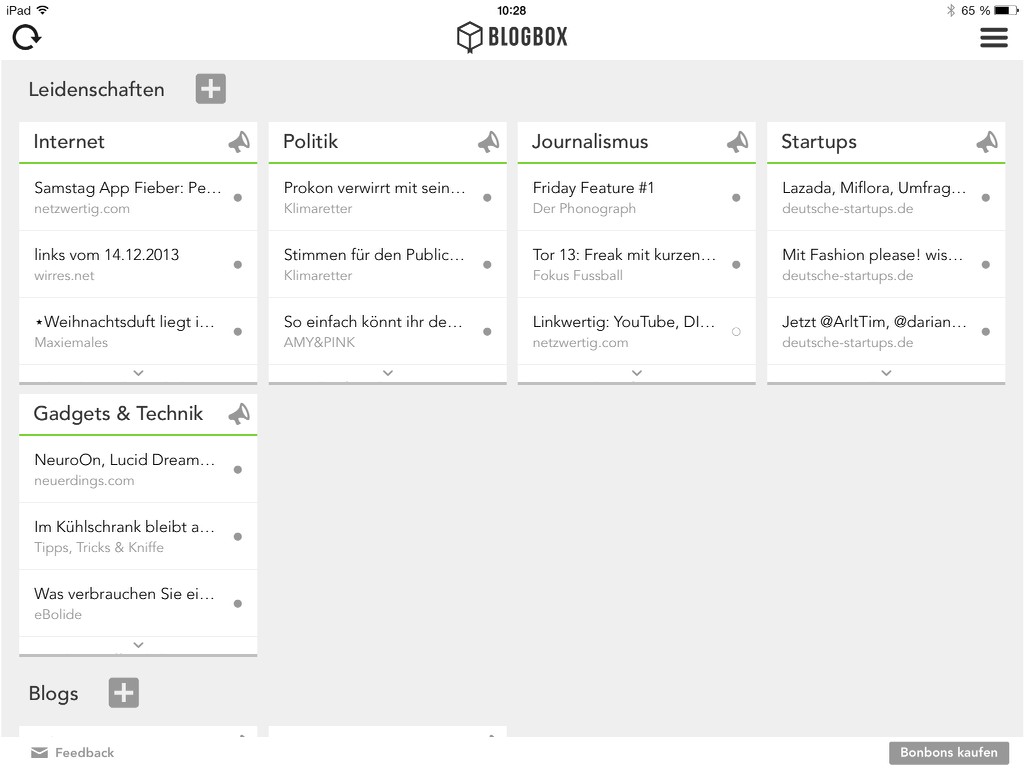
Task: Open article Prokon verwirrt mit sein…
Action: (387, 197)
